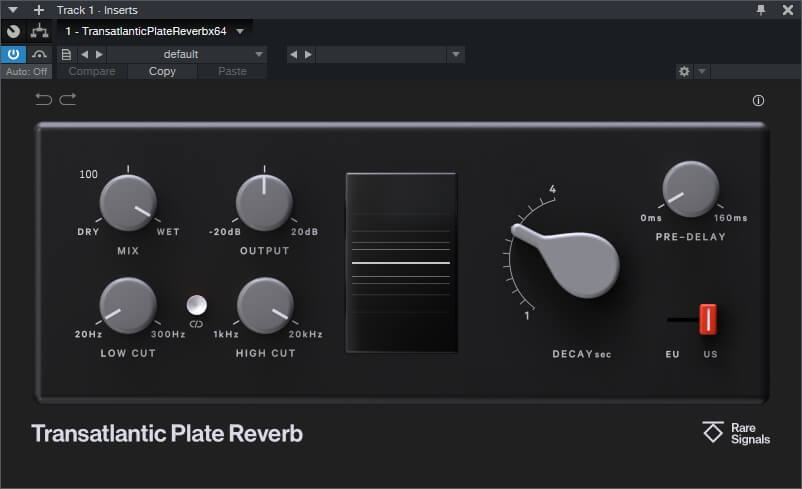Open the plugin info icon

tap(758, 101)
